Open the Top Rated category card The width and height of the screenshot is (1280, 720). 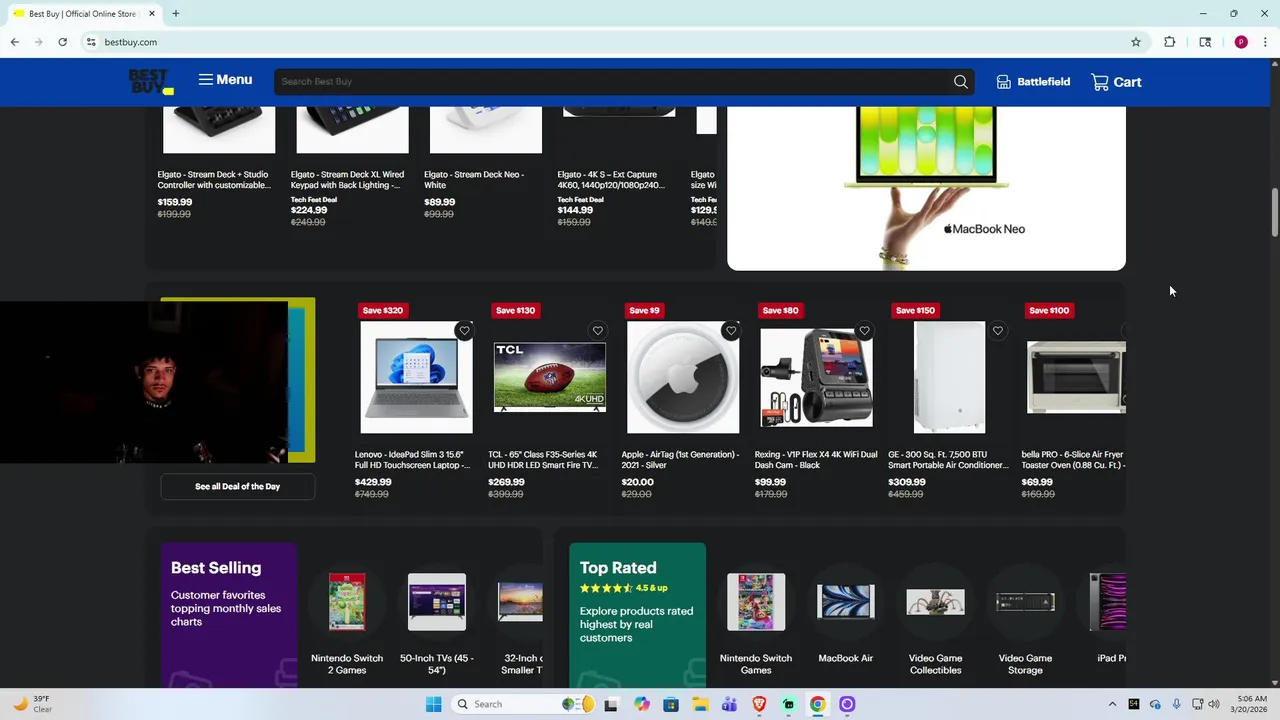(x=637, y=615)
